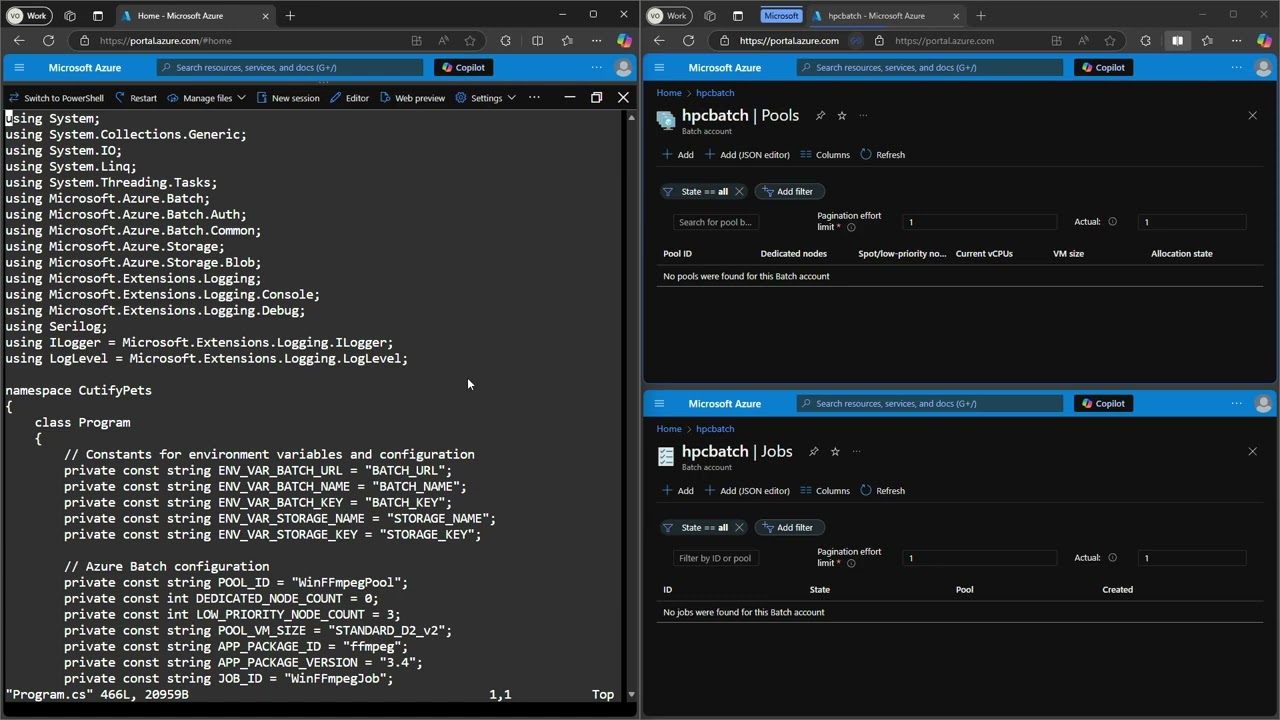
Task: Click the Home breadcrumb above Jobs
Action: (x=669, y=429)
